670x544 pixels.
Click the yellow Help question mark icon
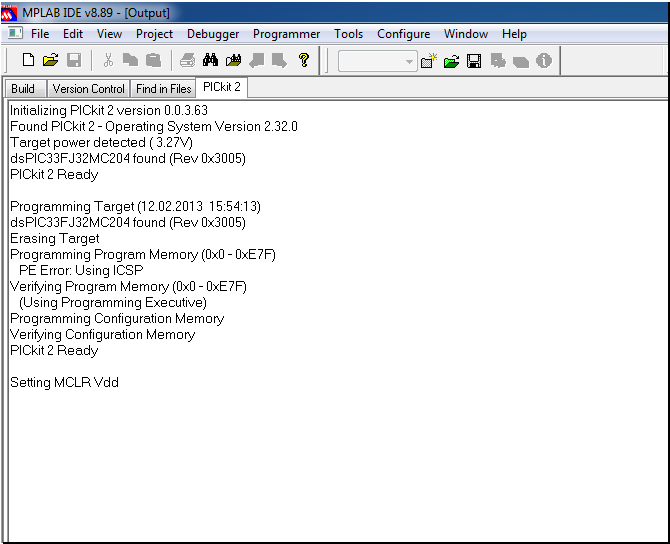coord(304,60)
